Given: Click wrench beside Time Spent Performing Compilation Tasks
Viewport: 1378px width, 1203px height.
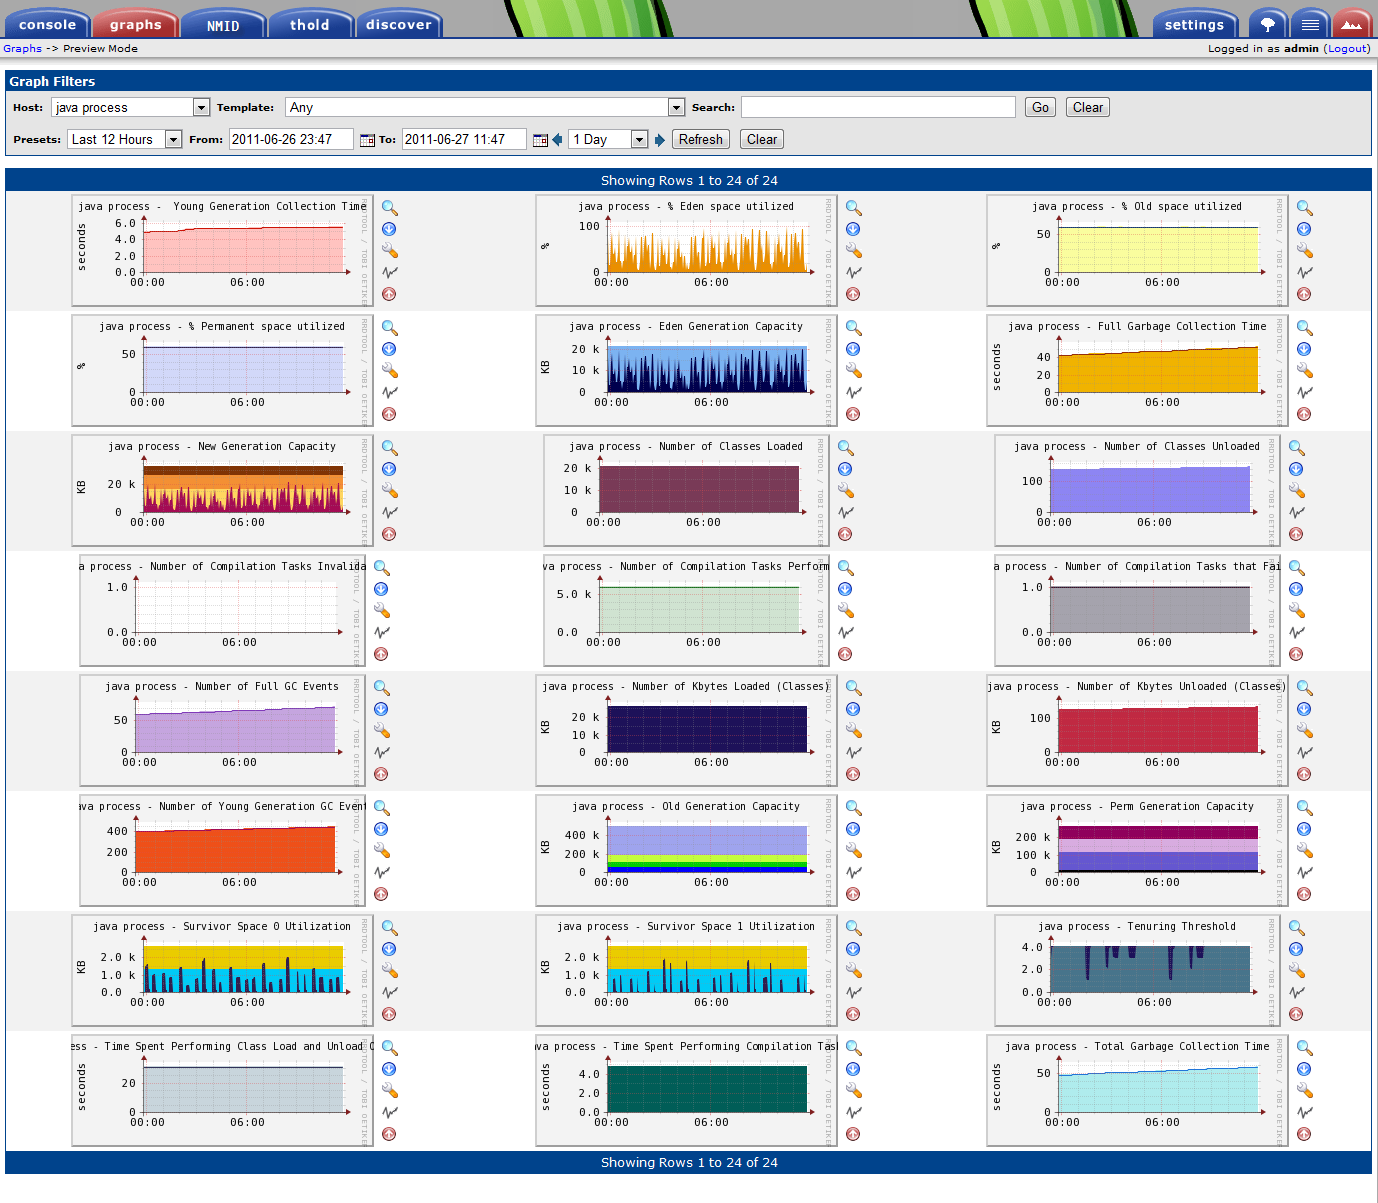Looking at the screenshot, I should 854,1090.
